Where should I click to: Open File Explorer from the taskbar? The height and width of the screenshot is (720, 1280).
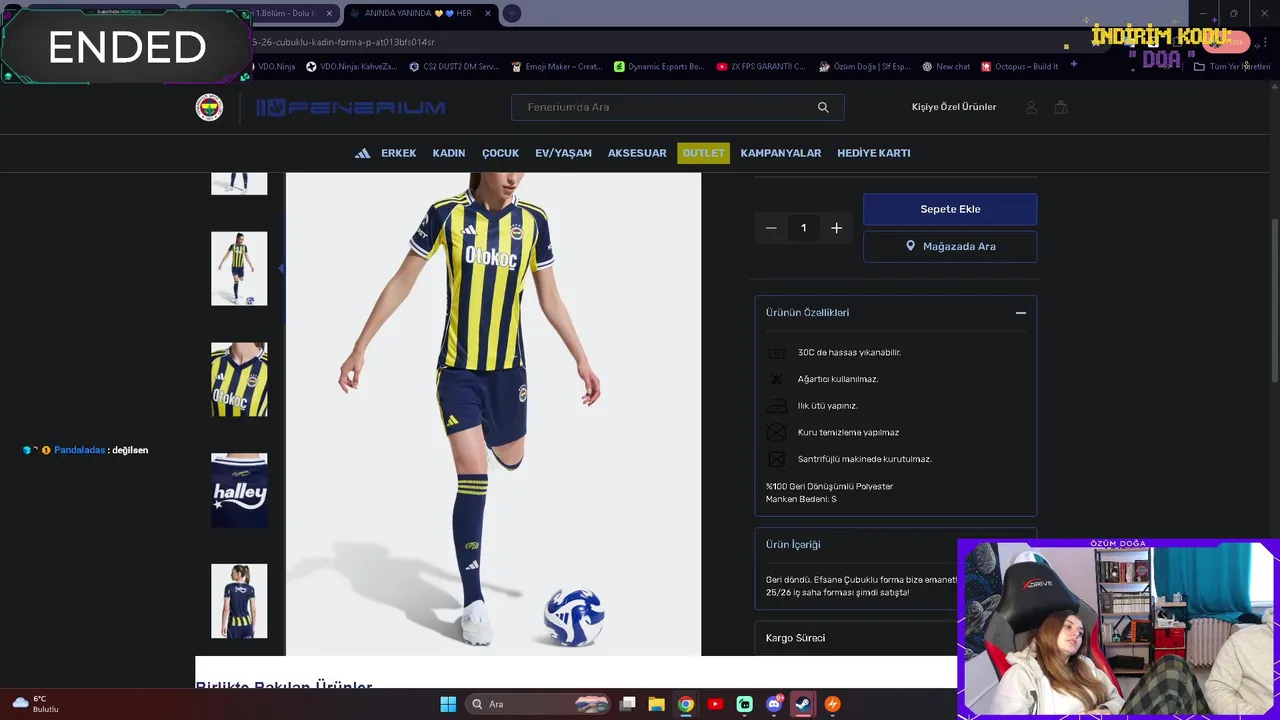pos(657,704)
